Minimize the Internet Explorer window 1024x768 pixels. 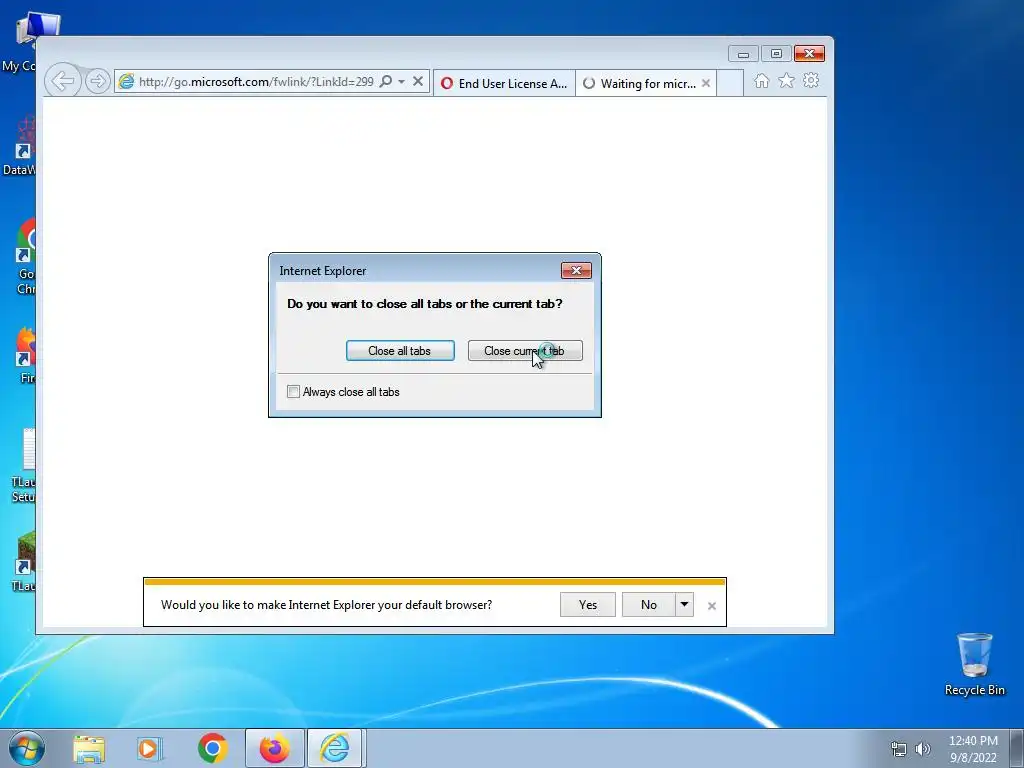pos(743,54)
